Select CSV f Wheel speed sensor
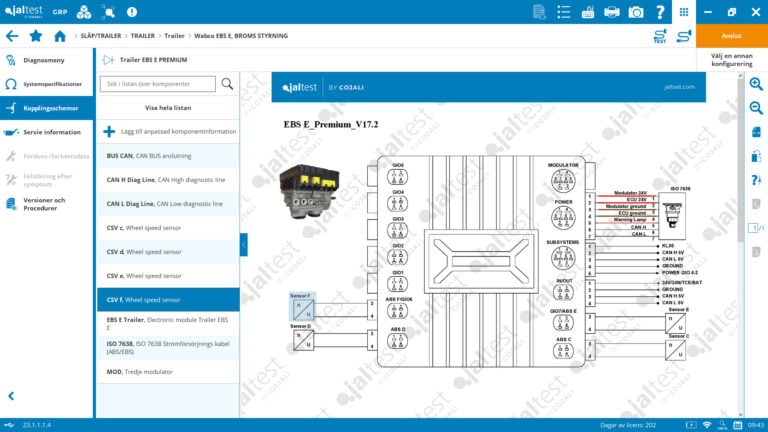Screen dimensions: 768x432 [x=168, y=300]
